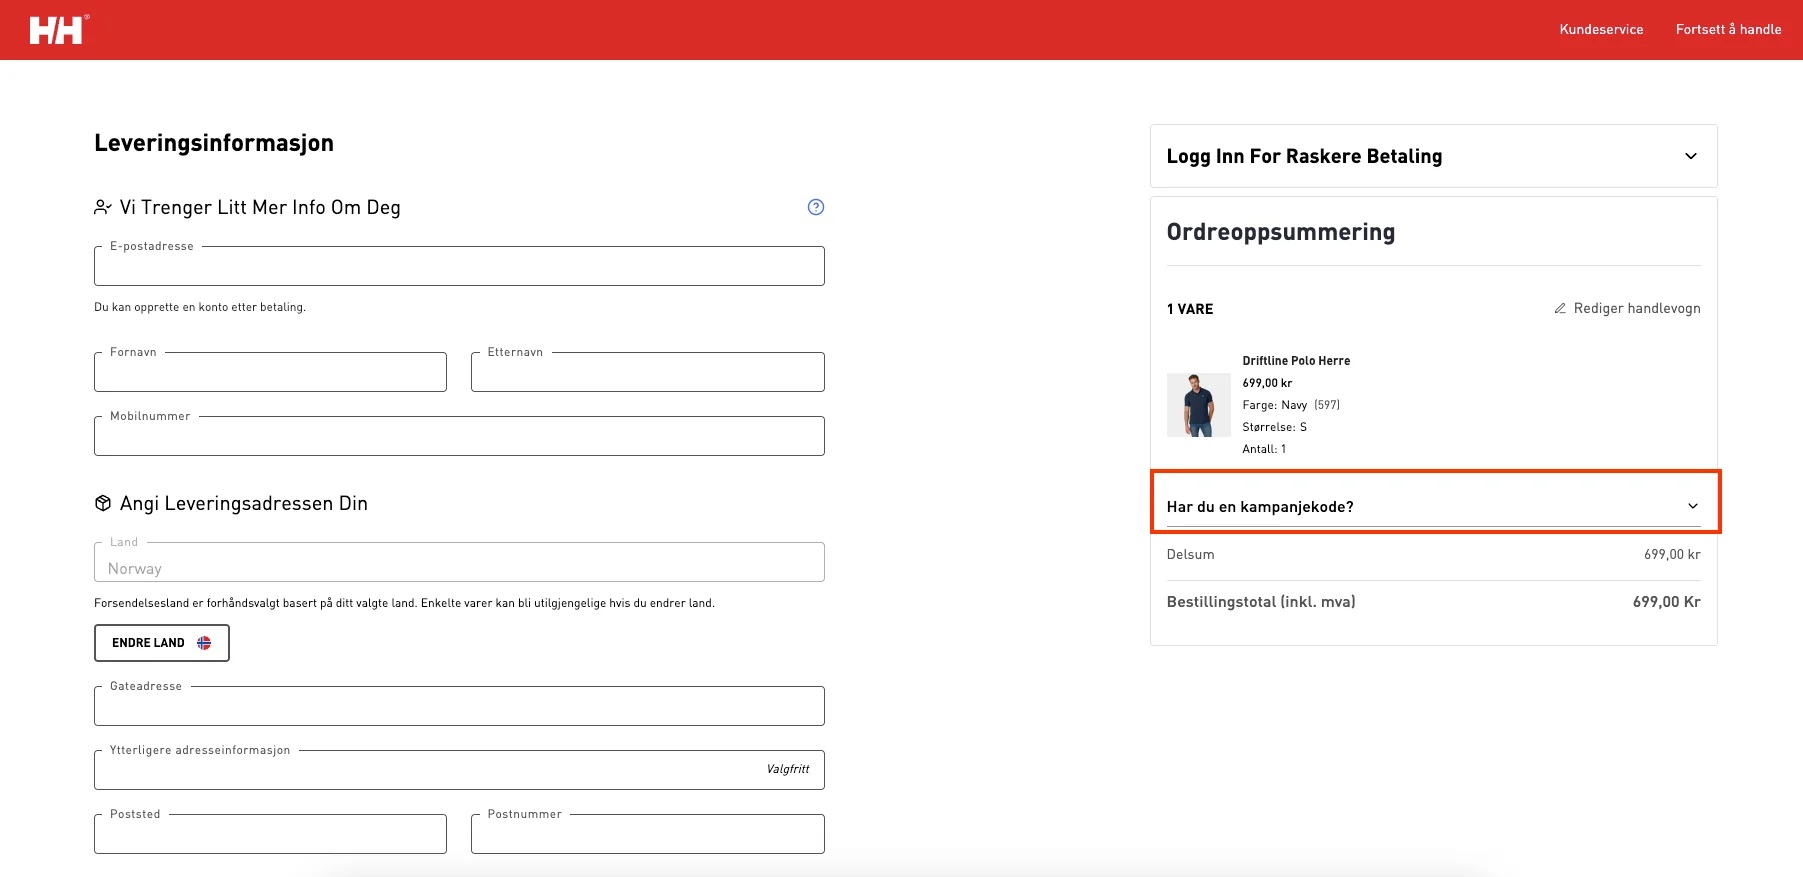Select Fortsett å handle in header

coord(1728,30)
